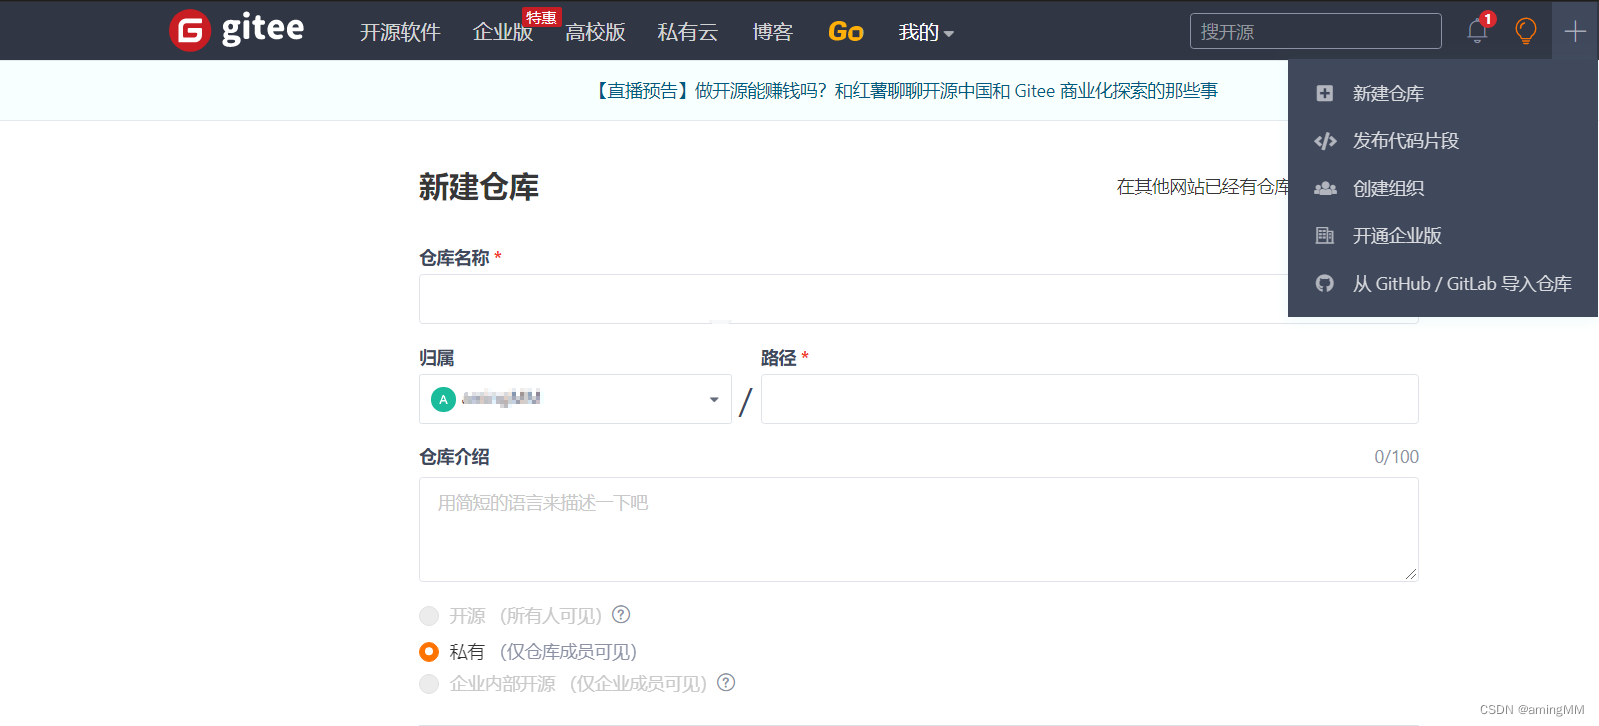Click the 新建仓库 page heading

tap(479, 187)
